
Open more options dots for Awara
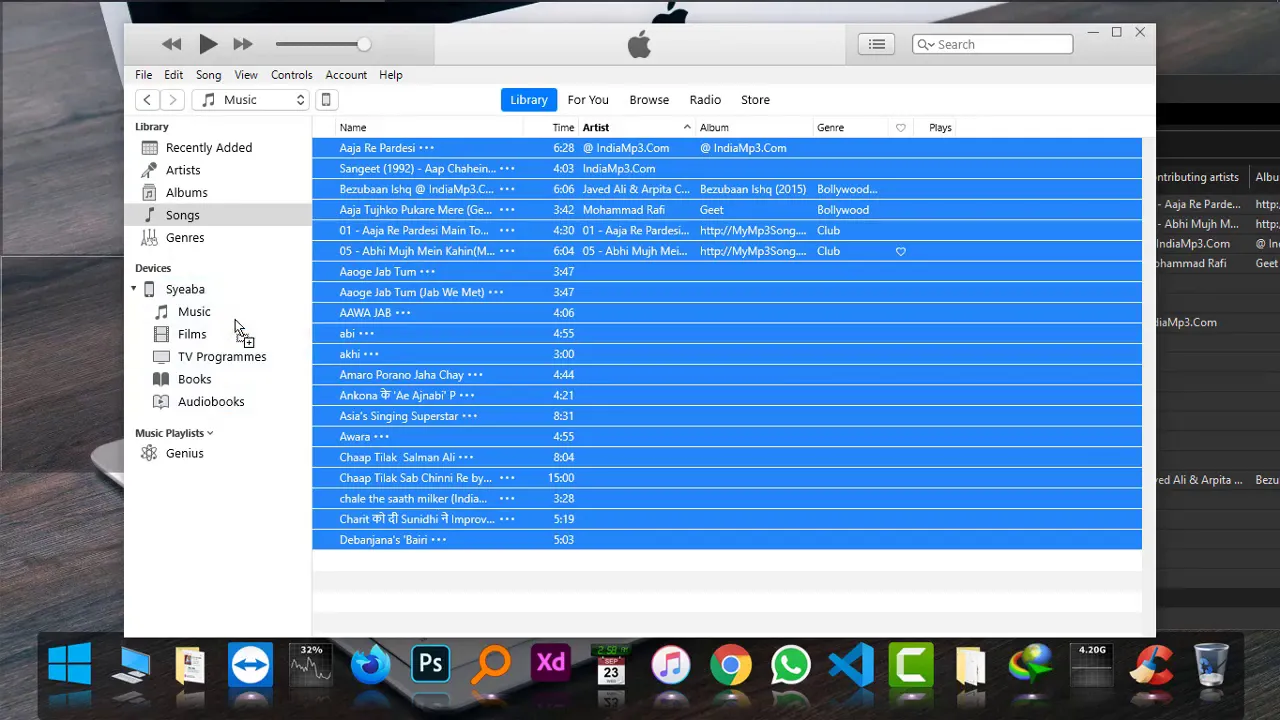pos(381,437)
